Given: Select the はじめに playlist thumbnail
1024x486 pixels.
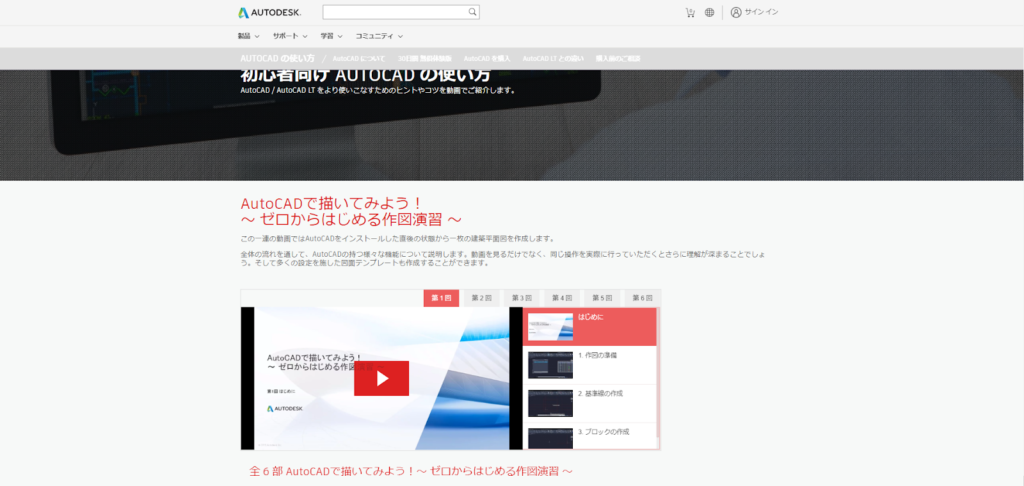Looking at the screenshot, I should pos(551,327).
